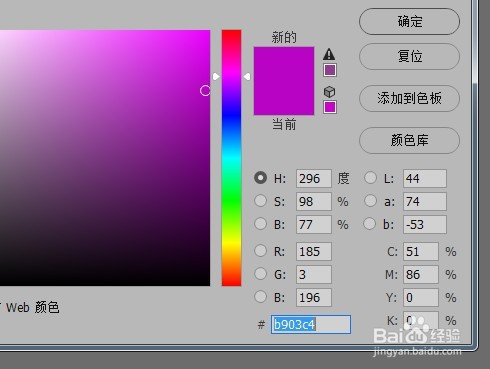Select the web-safe color swatch below the cube

pos(330,107)
